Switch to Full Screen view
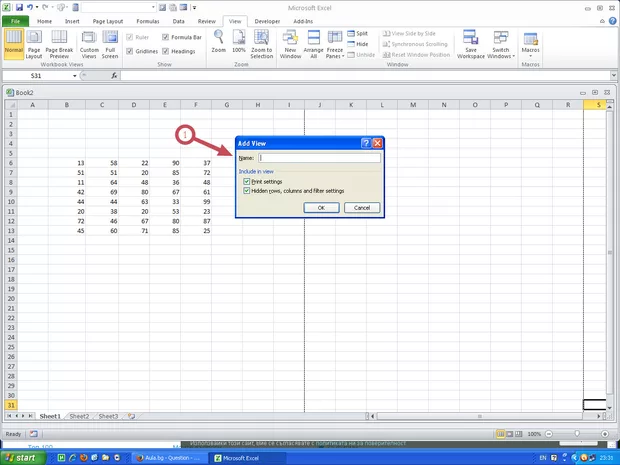This screenshot has width=620, height=465. click(111, 43)
